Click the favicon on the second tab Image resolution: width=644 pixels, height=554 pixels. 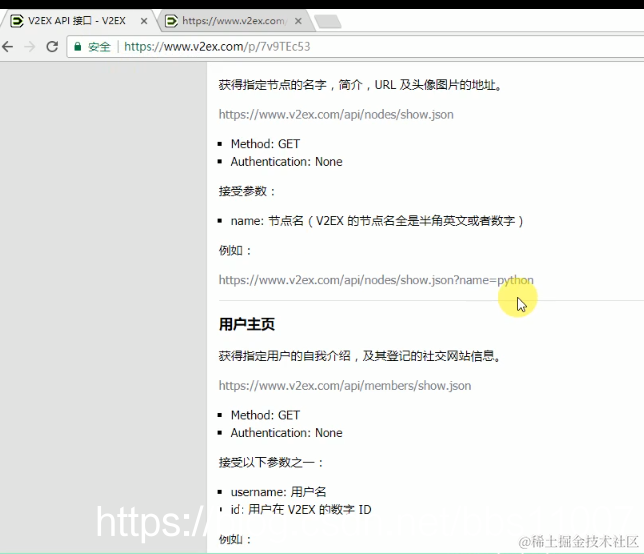171,21
